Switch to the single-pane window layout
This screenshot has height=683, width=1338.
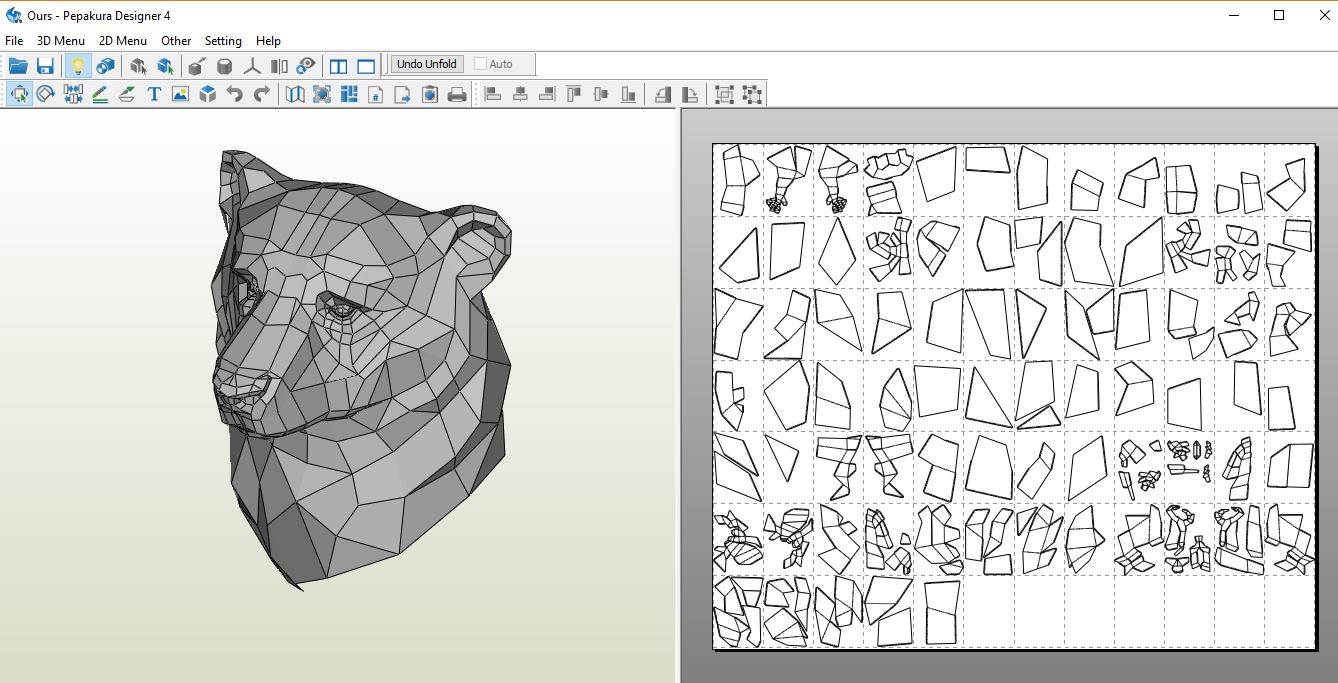(366, 66)
